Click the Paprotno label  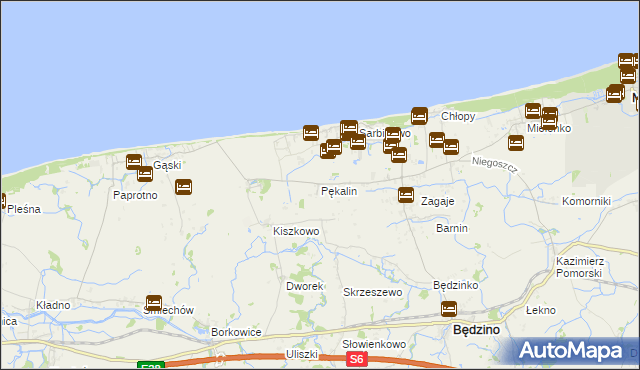(135, 195)
